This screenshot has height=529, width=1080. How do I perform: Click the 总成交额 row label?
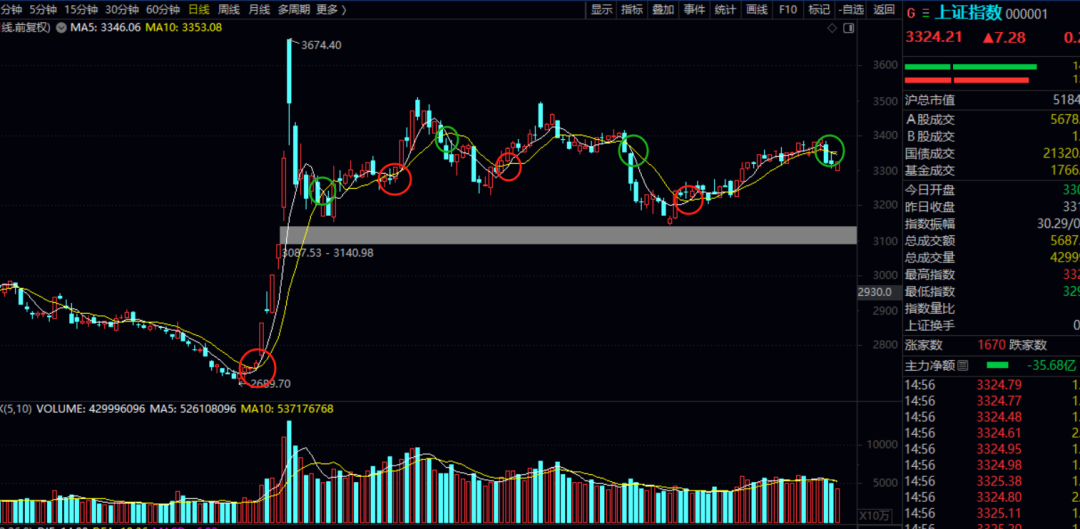[930, 240]
